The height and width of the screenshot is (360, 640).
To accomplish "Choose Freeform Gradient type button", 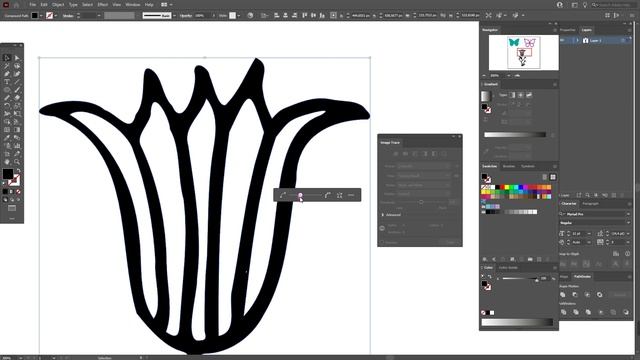I will point(529,95).
